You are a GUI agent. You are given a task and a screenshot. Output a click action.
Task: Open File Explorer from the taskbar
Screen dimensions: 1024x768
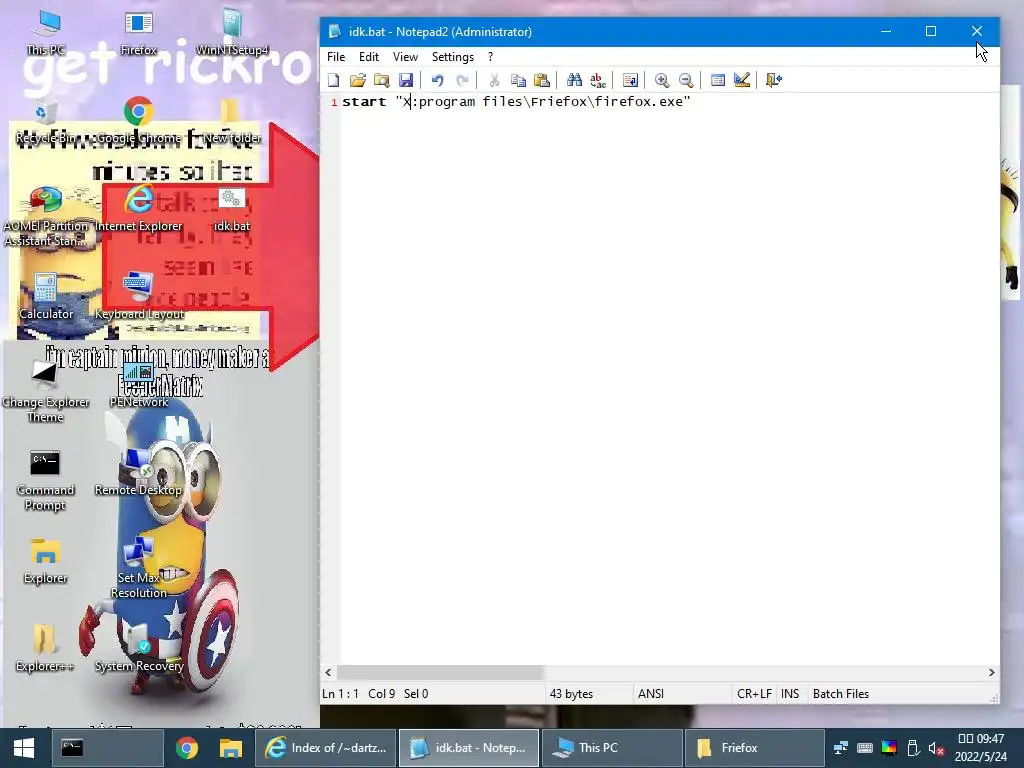tap(231, 748)
